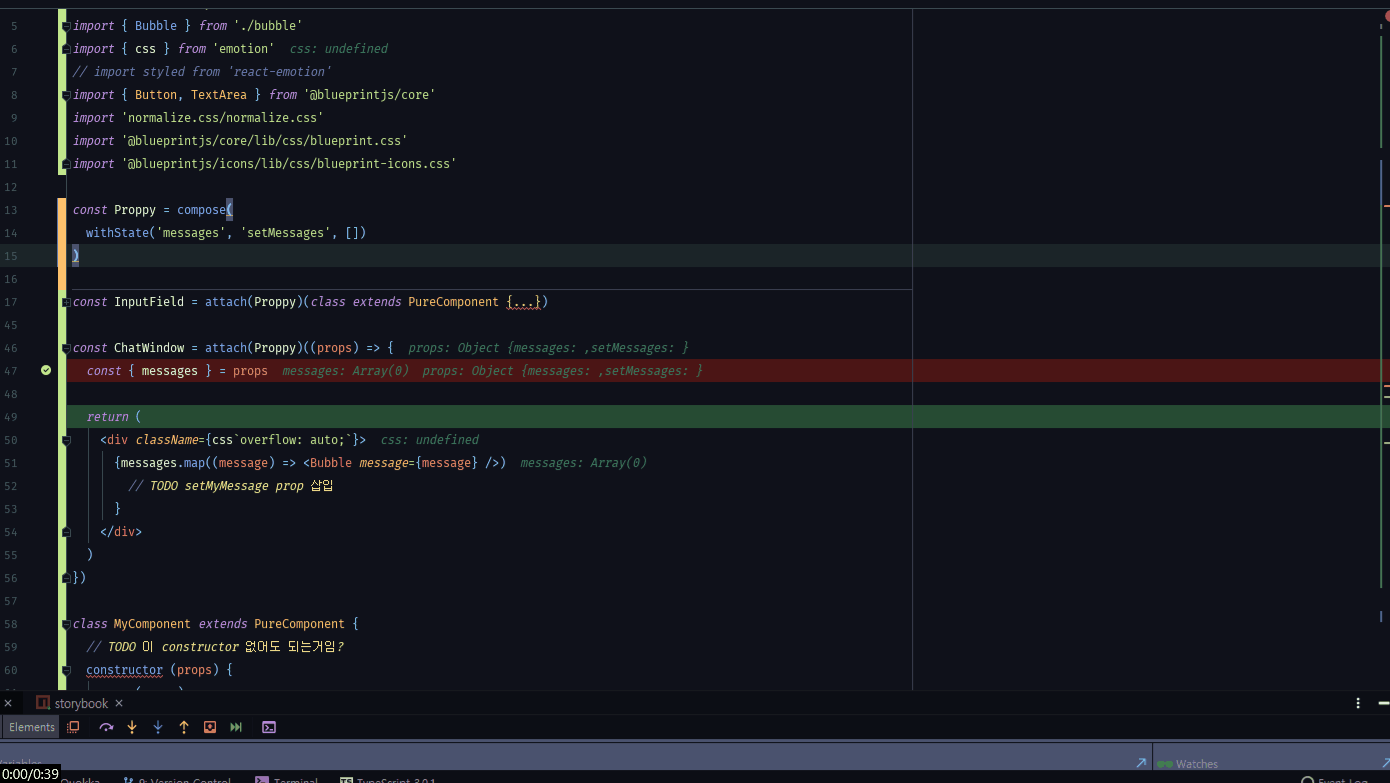Click the 'InputField' constant name

(149, 302)
